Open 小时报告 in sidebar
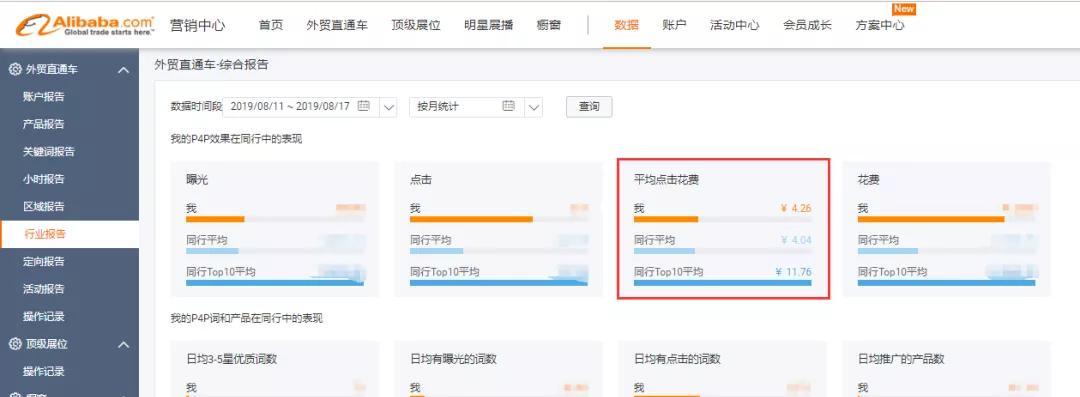Screen dimensions: 1080x397 pos(43,179)
